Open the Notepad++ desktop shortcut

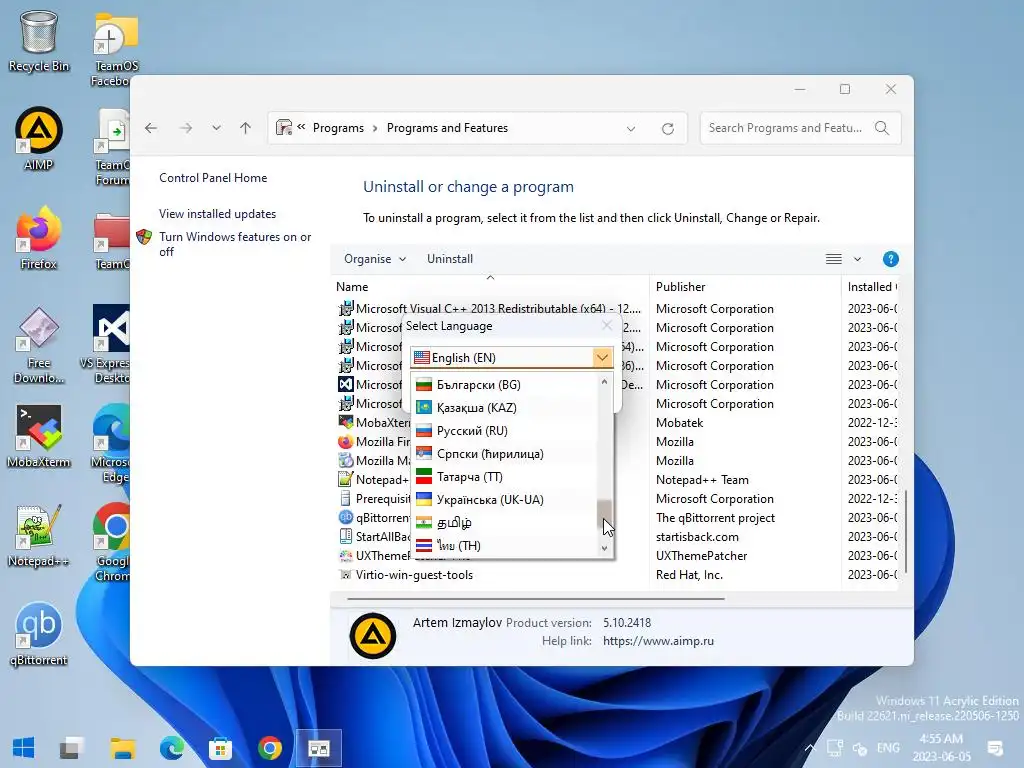coord(39,536)
